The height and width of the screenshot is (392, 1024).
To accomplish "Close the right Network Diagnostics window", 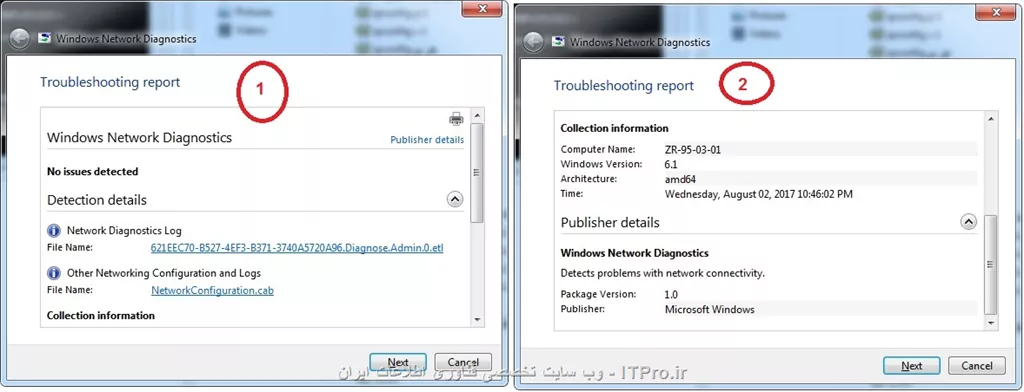I will 995,11.
